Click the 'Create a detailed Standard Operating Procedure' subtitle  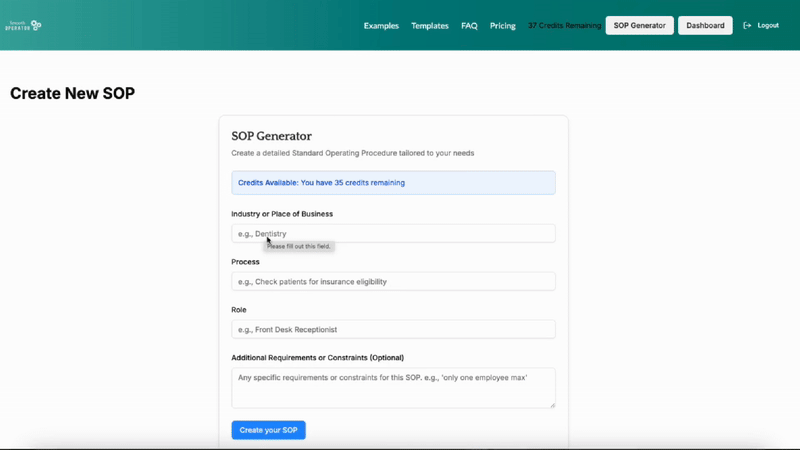pos(353,153)
